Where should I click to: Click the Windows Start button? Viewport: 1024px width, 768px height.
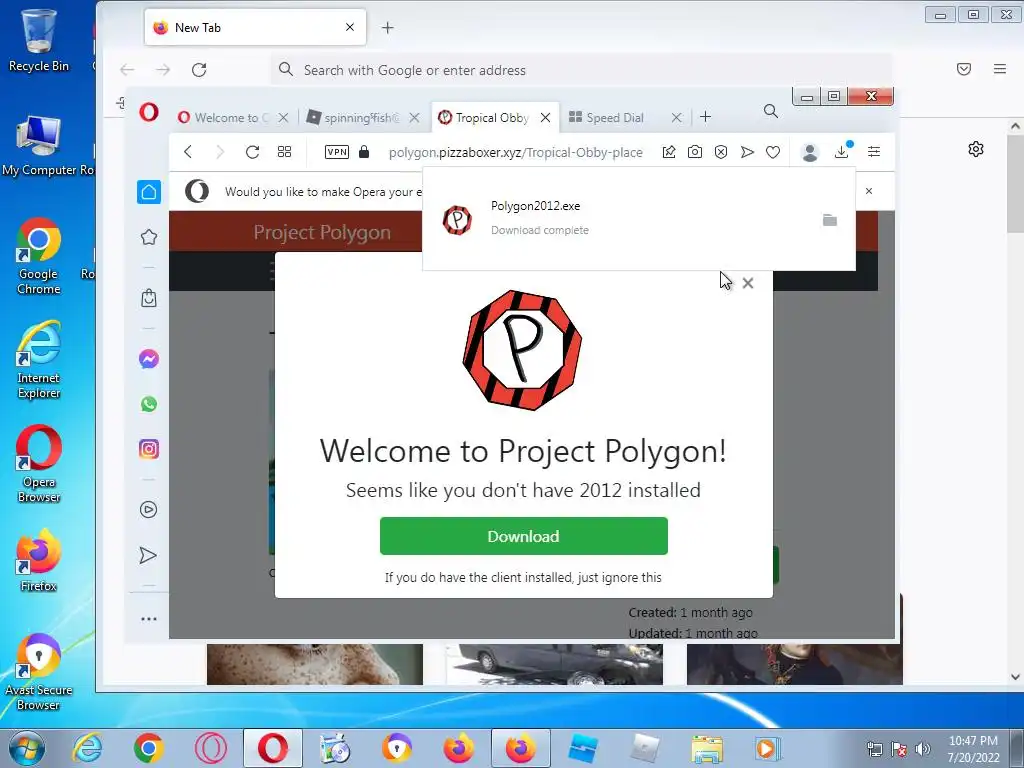26,748
